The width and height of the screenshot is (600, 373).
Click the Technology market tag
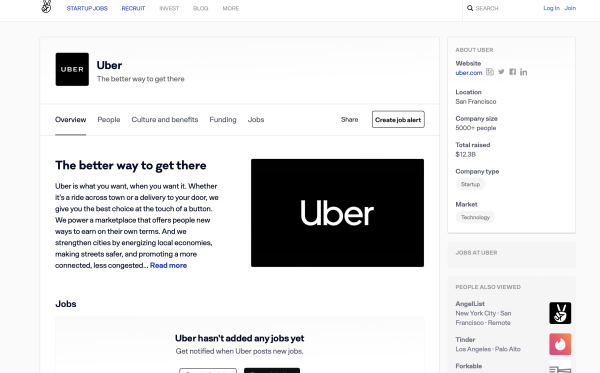pos(475,217)
